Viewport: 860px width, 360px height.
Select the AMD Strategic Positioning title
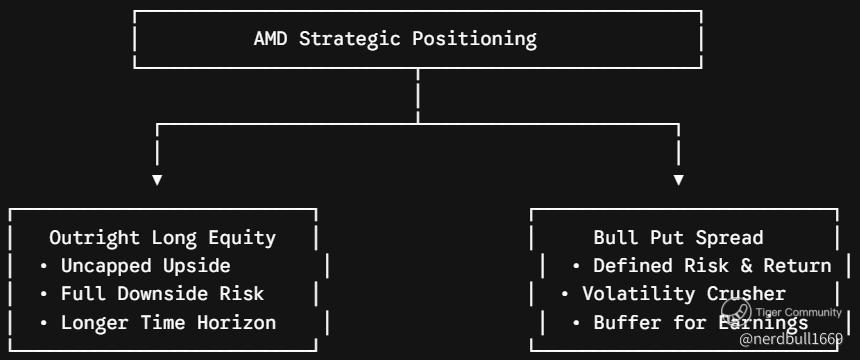coord(395,40)
